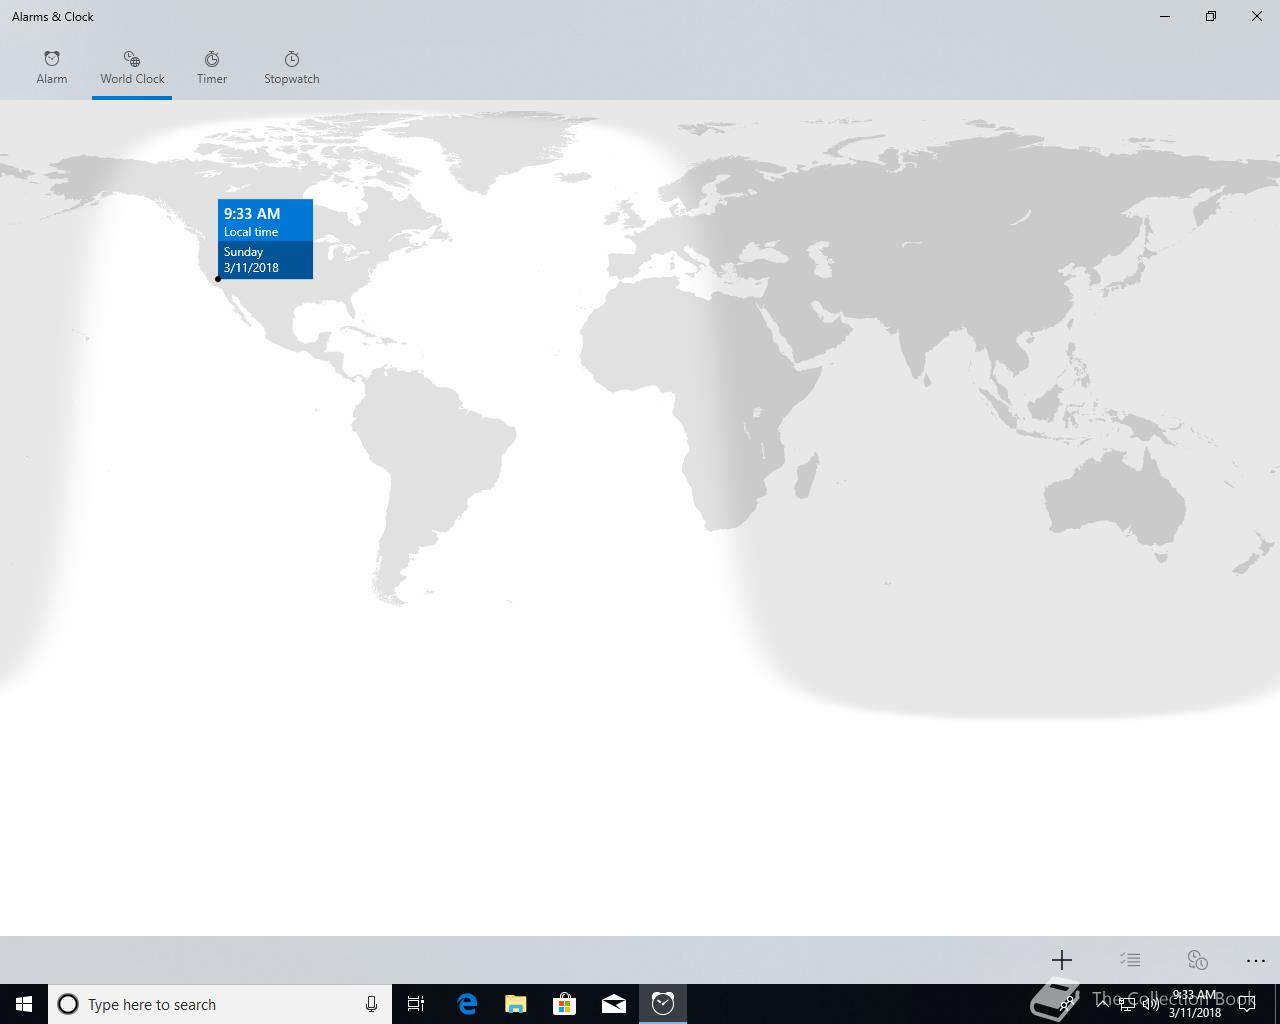1280x1024 pixels.
Task: Show hidden system tray icons
Action: coord(1102,1004)
